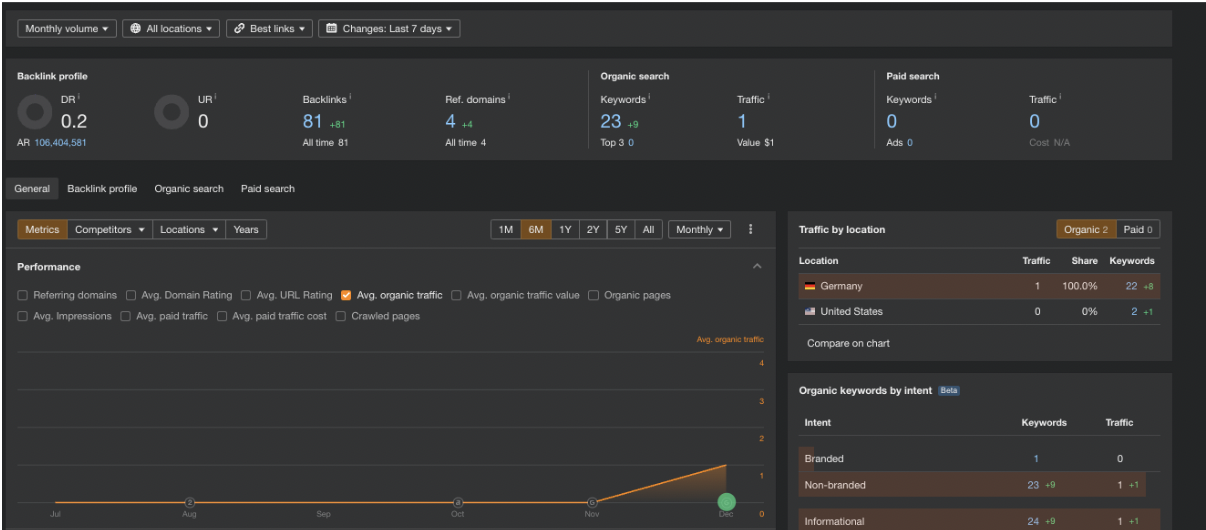Screen dimensions: 1206x530
Task: Switch to the Organic search tab
Action: [x=189, y=189]
